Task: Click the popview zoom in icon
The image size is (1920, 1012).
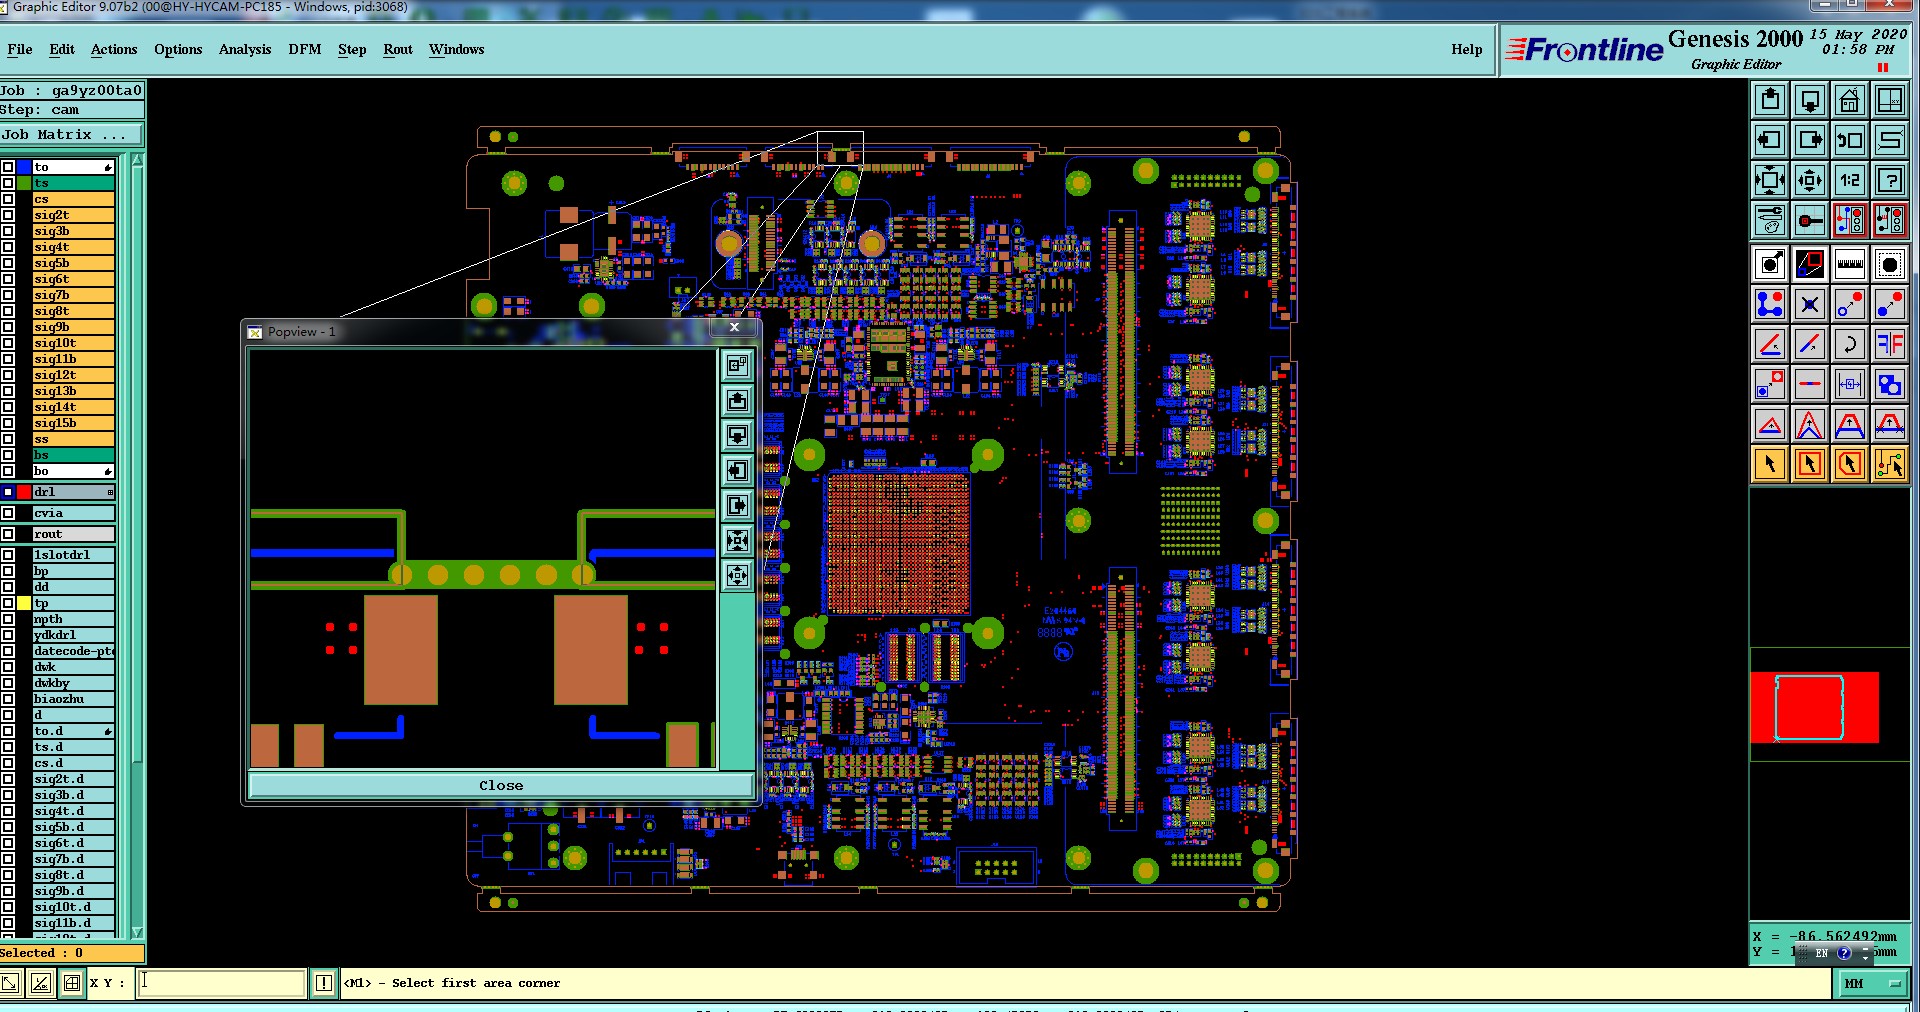Action: coord(738,541)
